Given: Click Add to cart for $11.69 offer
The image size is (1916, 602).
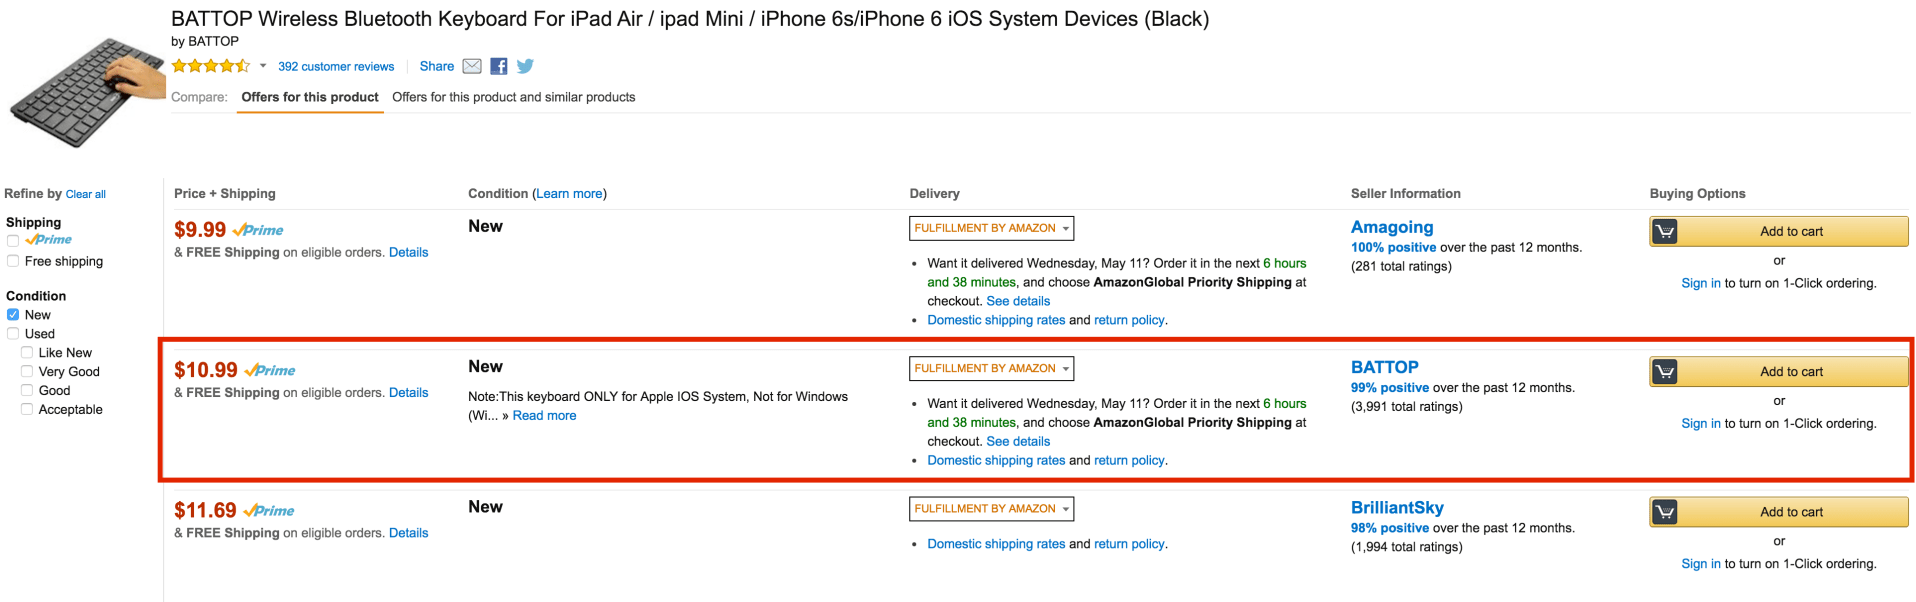Looking at the screenshot, I should click(1790, 512).
